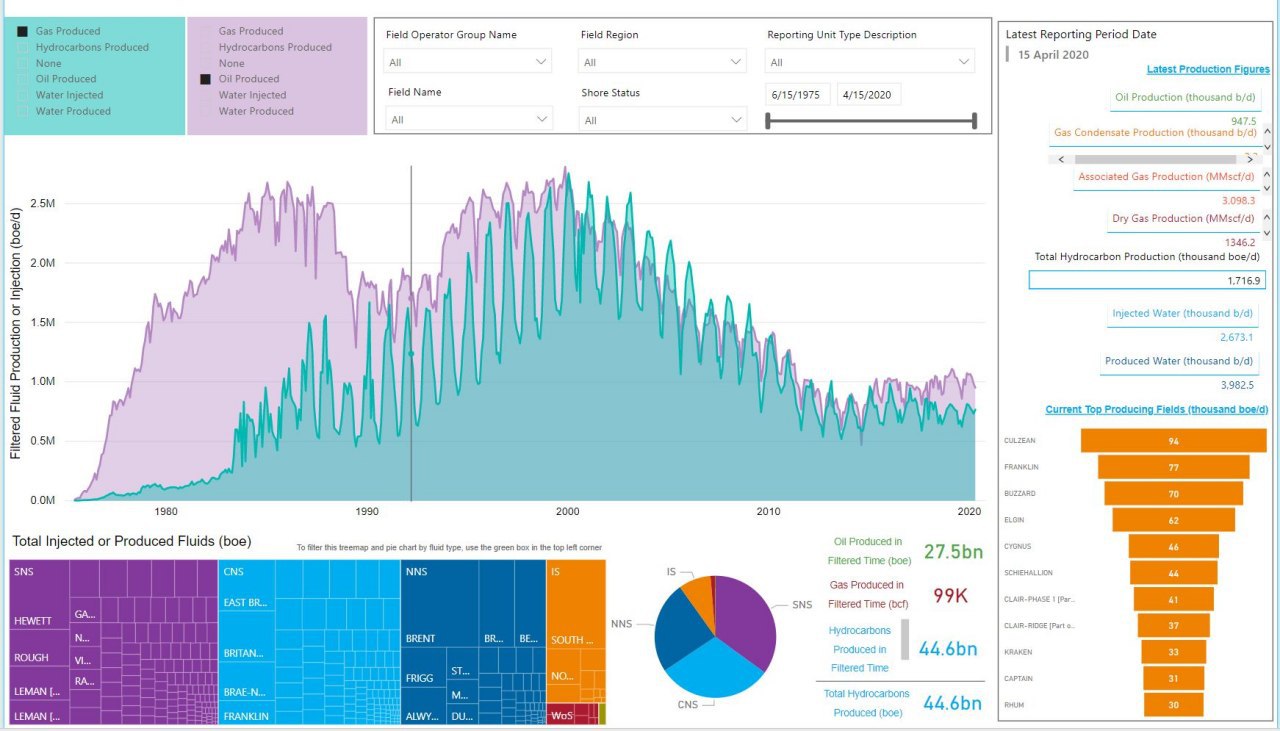The image size is (1280, 731).
Task: Select SCHIEHALLION funnel bar 44
Action: coord(1173,573)
